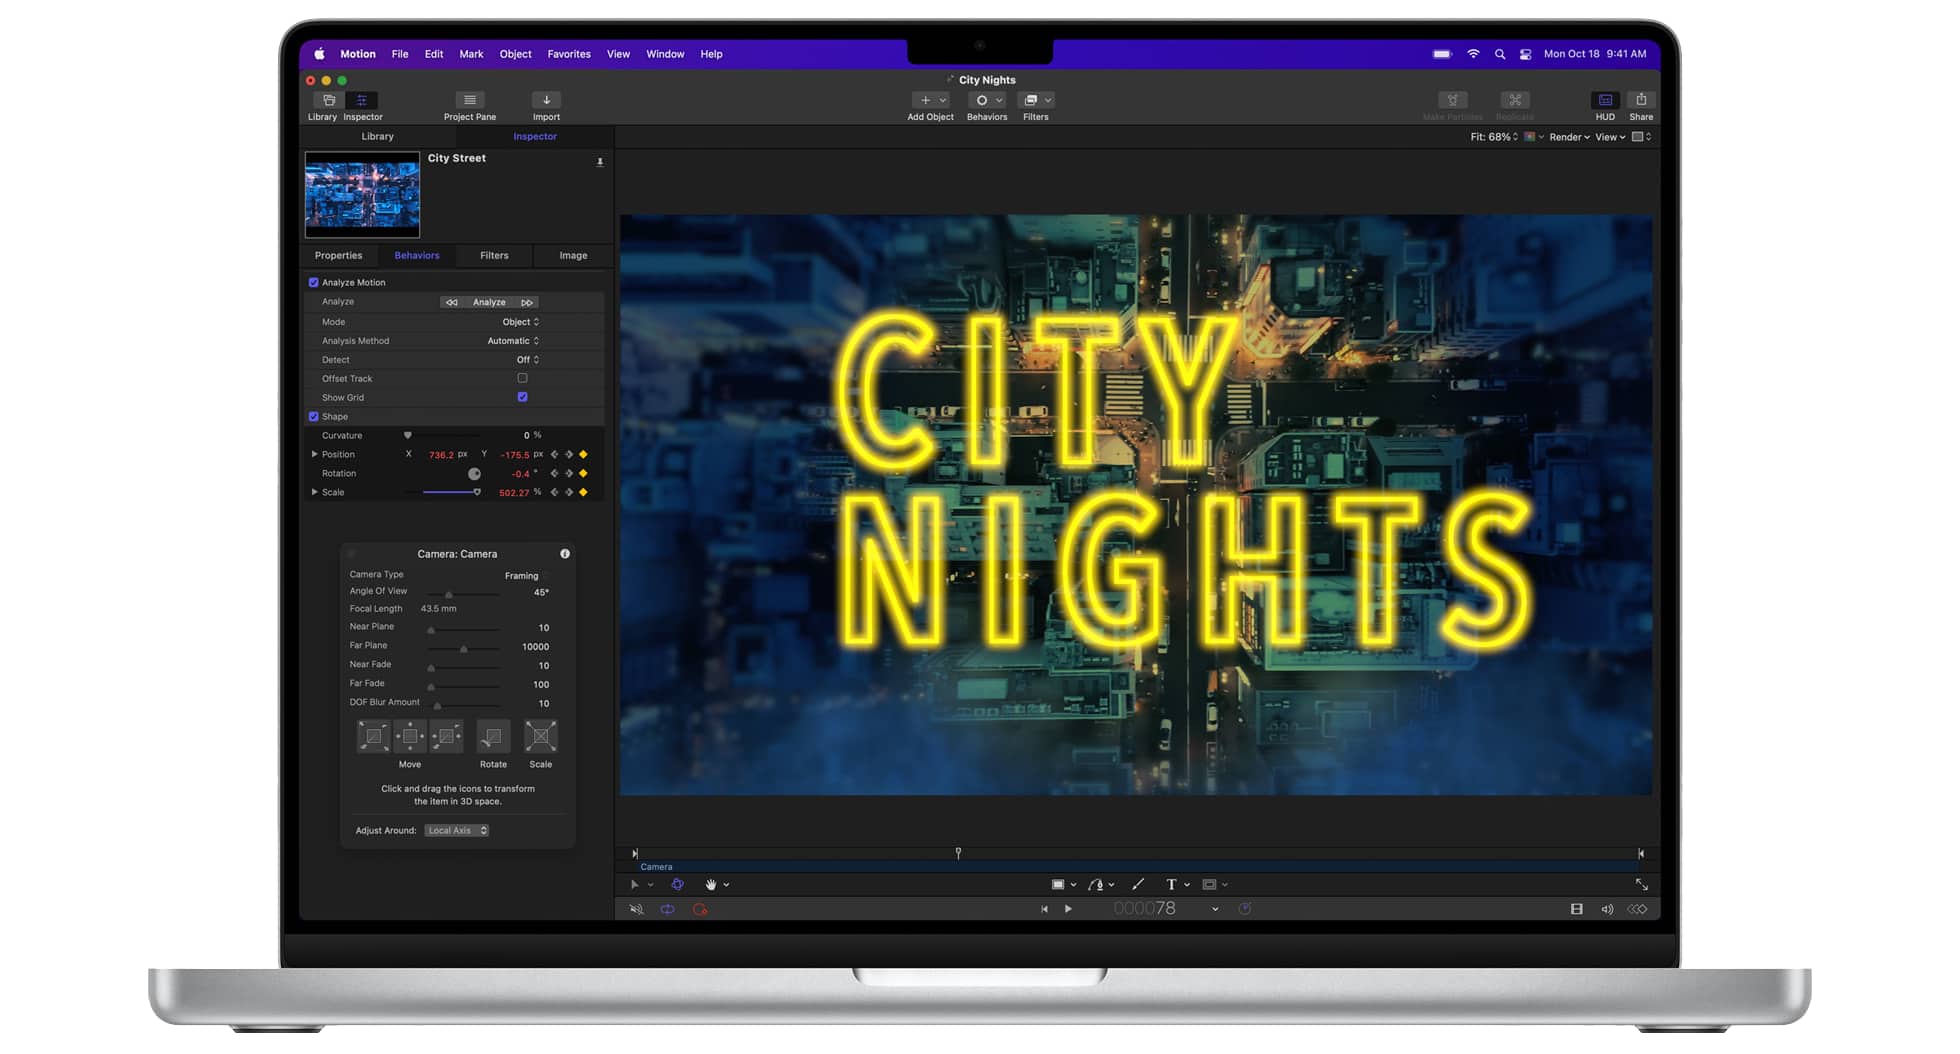Uncheck the Show Grid checkbox

[522, 397]
